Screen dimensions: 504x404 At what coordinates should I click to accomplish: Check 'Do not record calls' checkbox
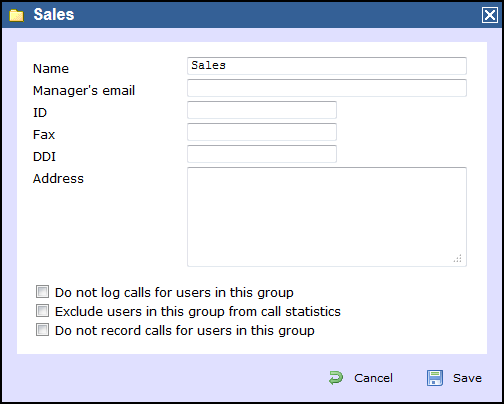click(x=42, y=330)
